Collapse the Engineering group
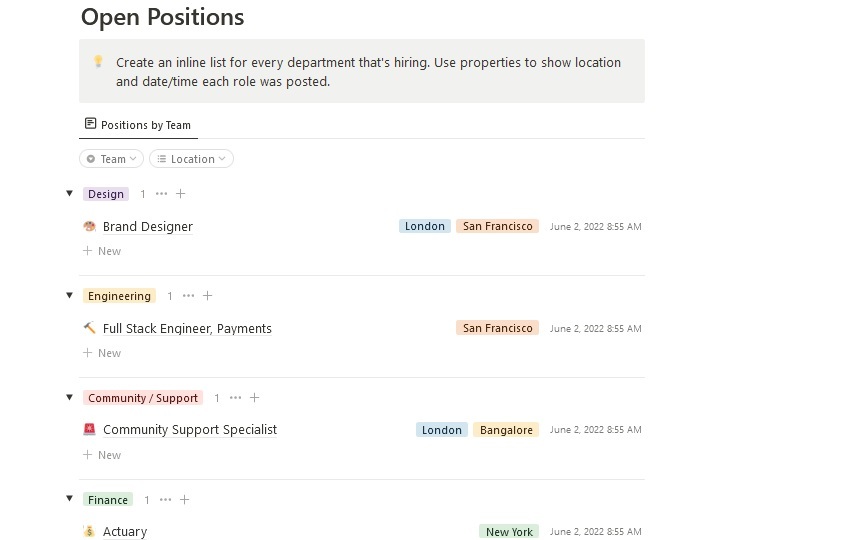This screenshot has height=540, width=856. tap(69, 296)
